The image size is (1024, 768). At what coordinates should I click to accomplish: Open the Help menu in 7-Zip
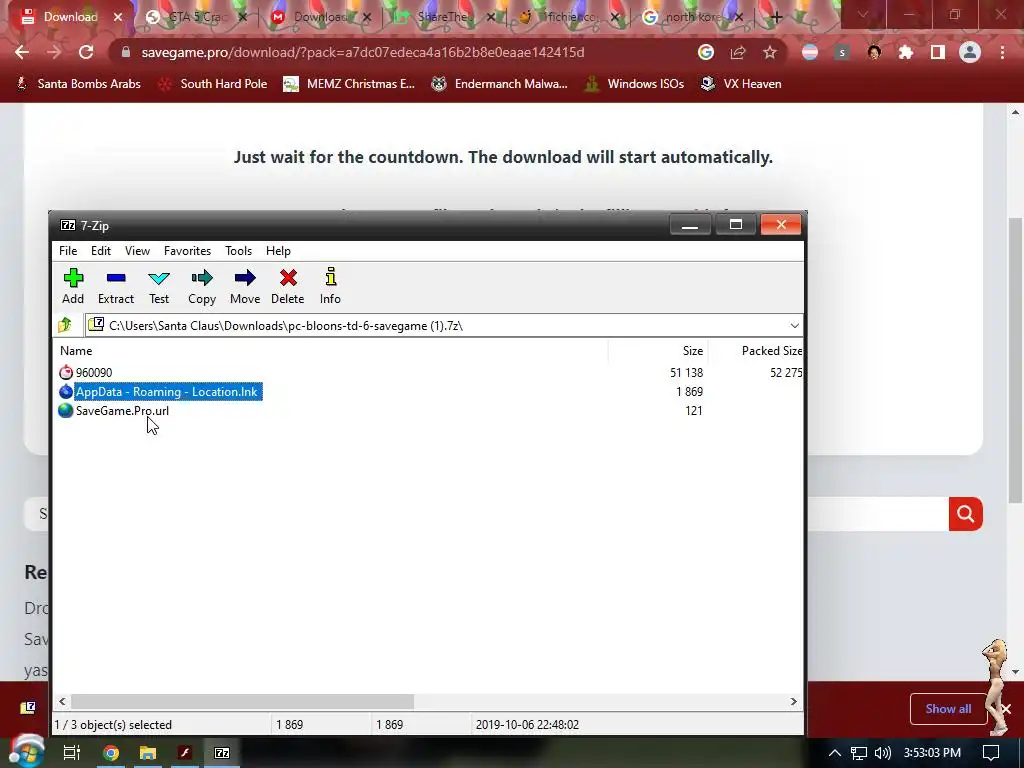coord(278,251)
